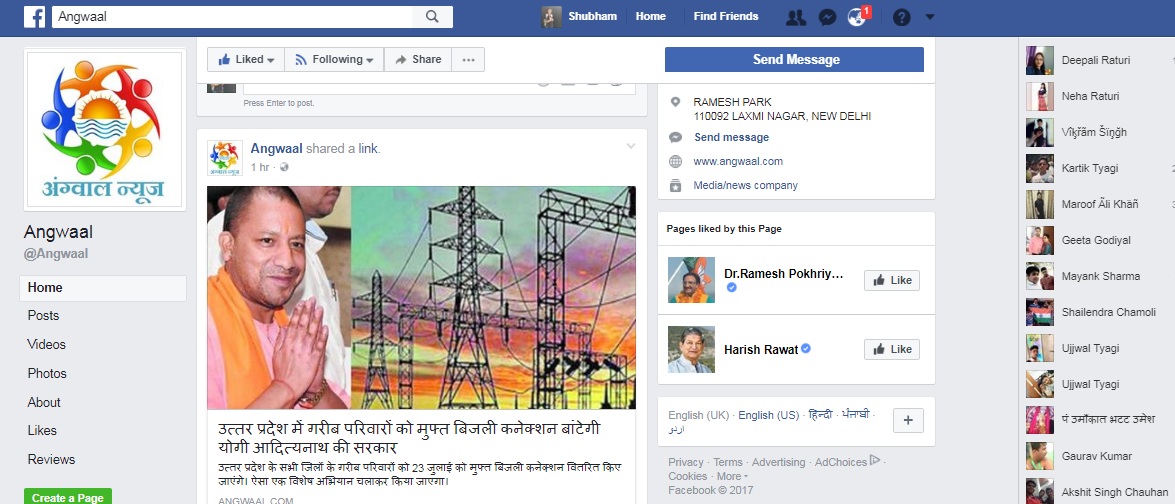The width and height of the screenshot is (1175, 504).
Task: Expand the account dropdown arrow in top bar
Action: click(930, 16)
